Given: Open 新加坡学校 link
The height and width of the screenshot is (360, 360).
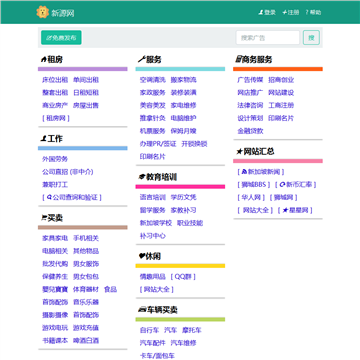Looking at the screenshot, I should click(x=156, y=223).
